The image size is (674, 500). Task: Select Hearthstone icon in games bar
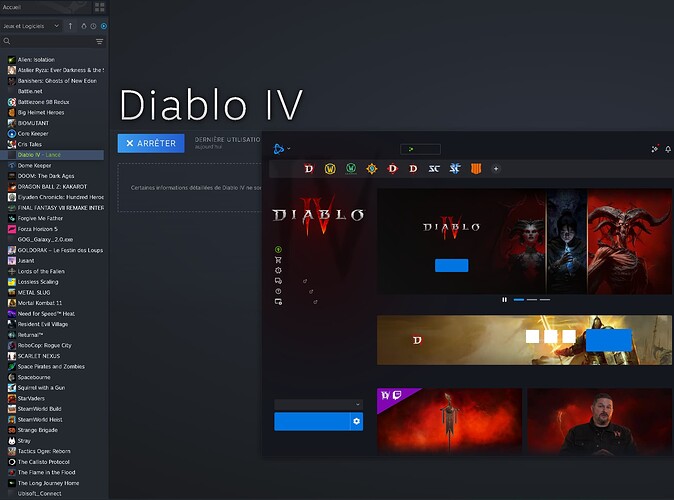tap(372, 169)
